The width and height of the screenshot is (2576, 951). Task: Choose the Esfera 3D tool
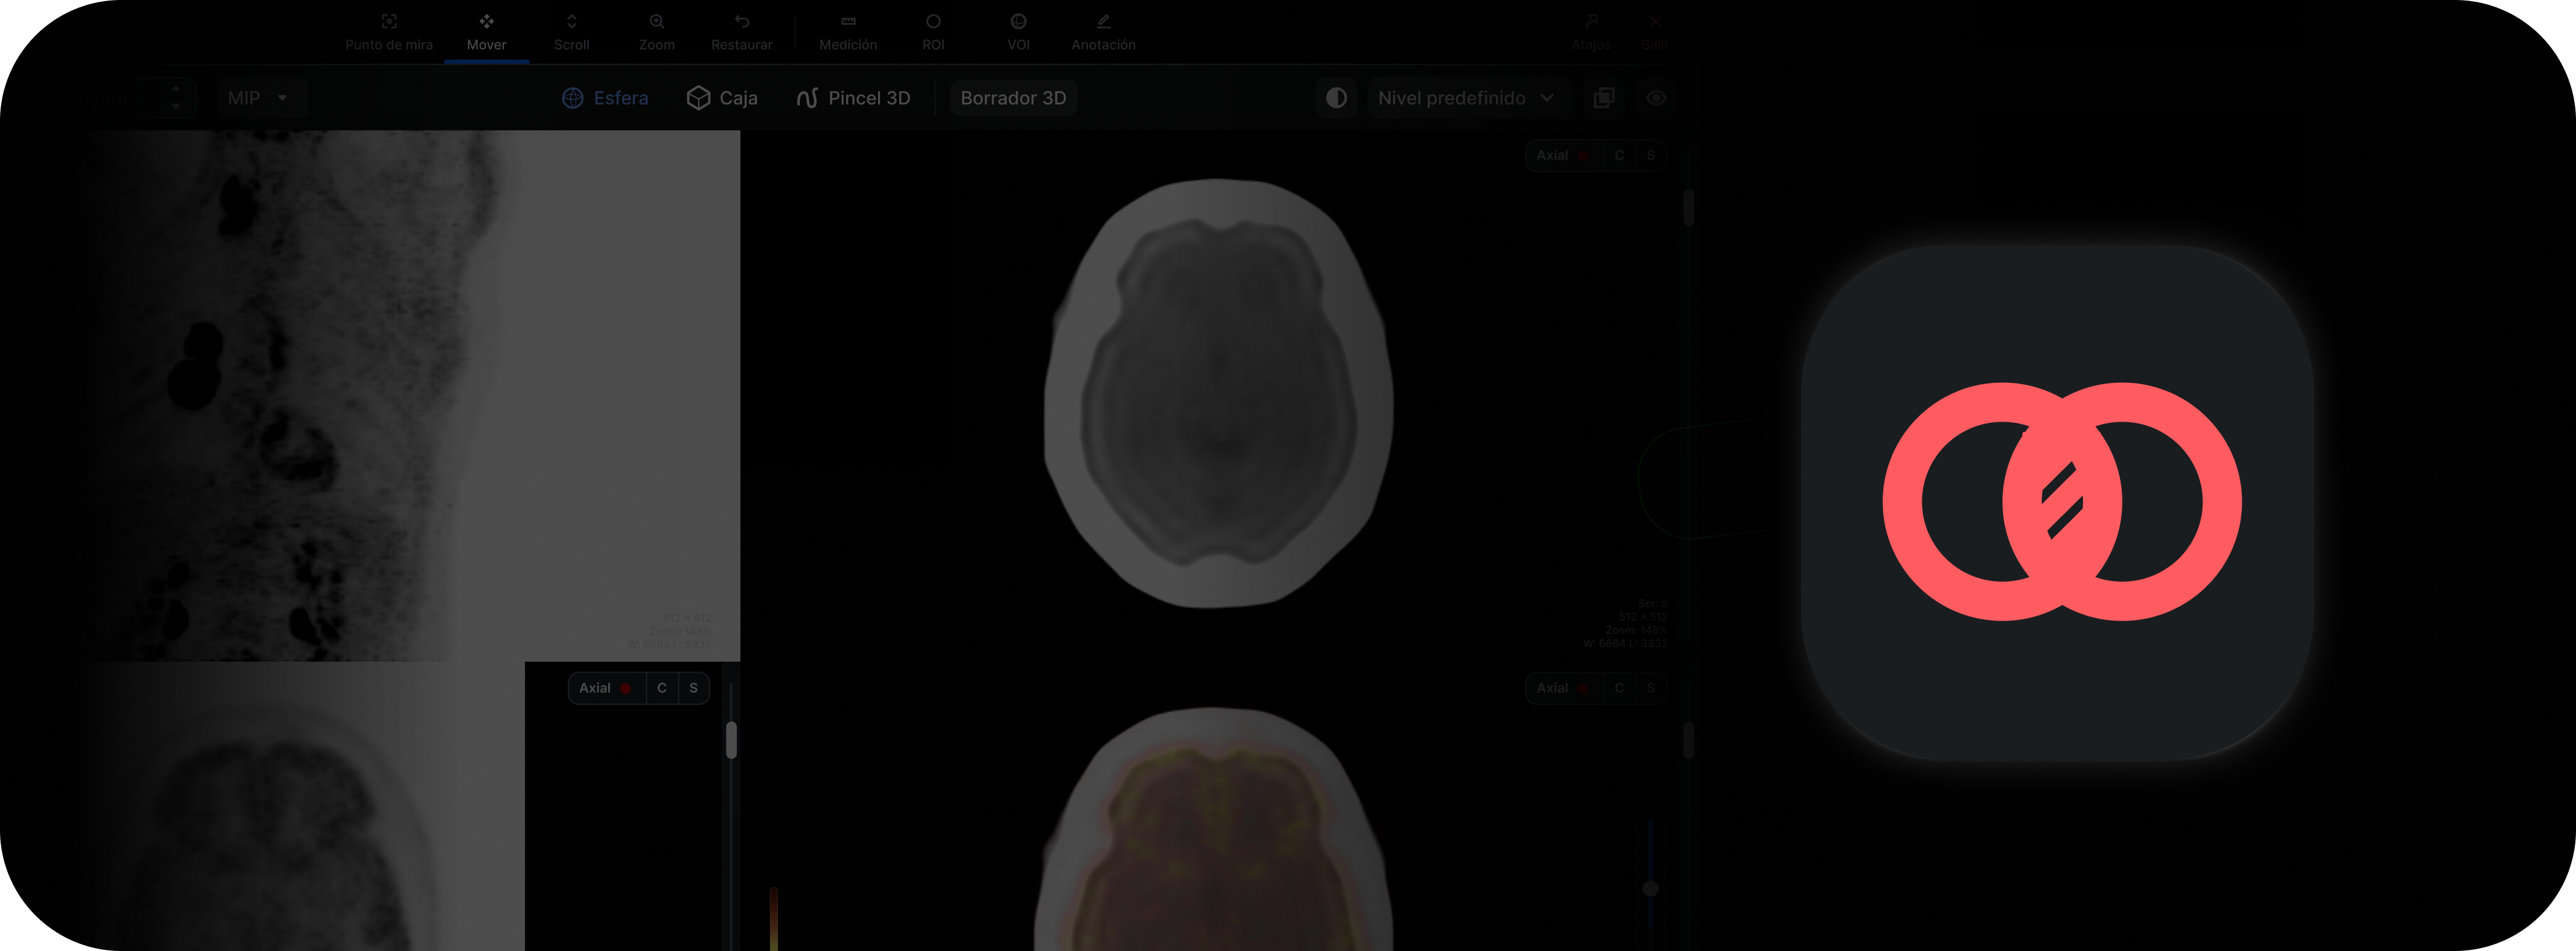[x=605, y=98]
